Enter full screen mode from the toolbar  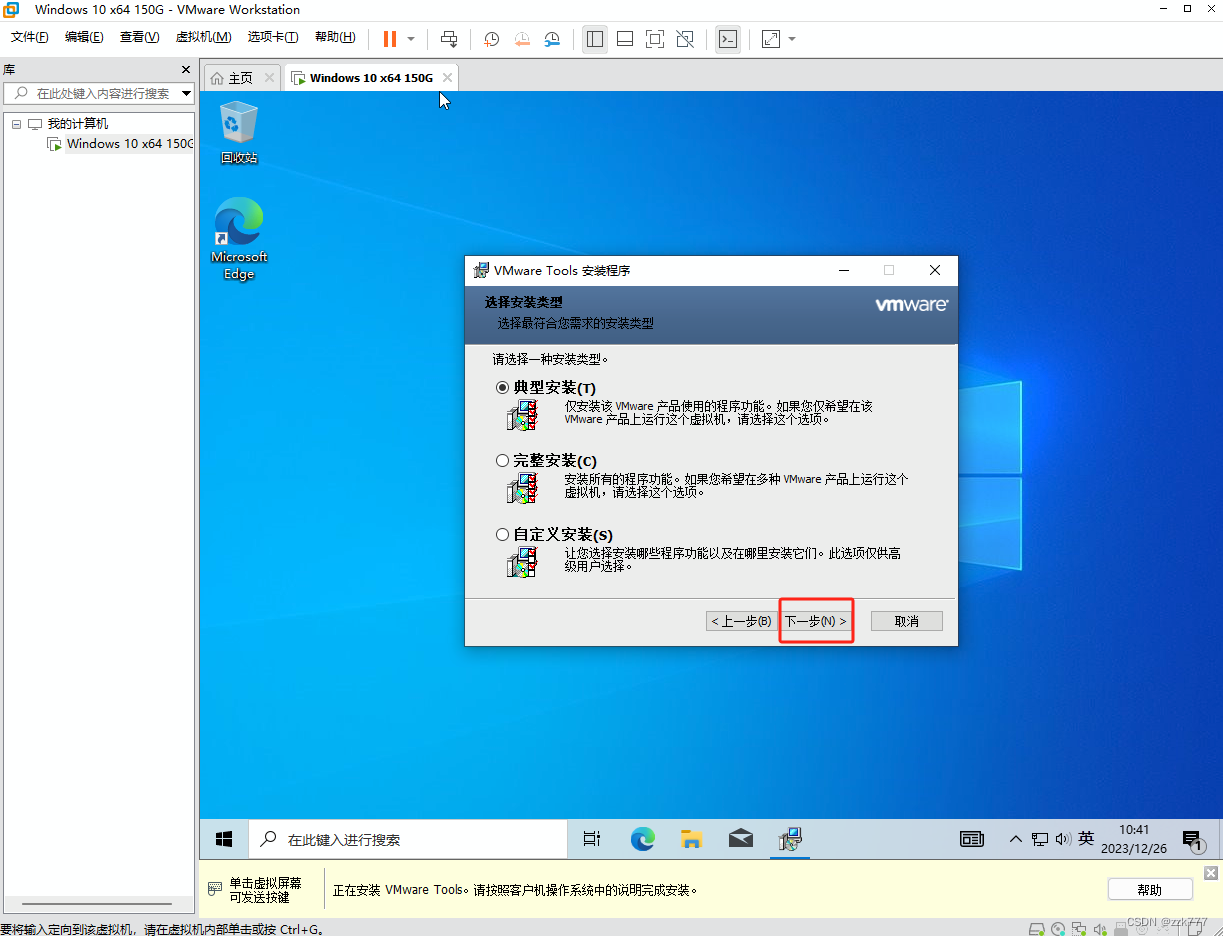click(x=655, y=39)
